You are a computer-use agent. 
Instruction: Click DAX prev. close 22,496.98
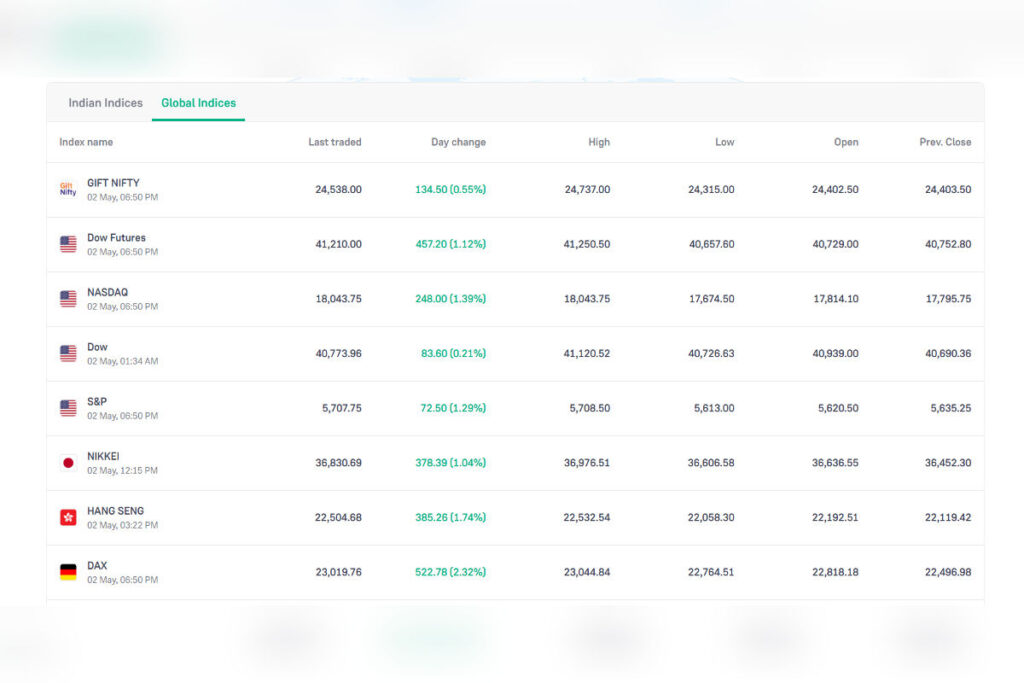tap(948, 572)
